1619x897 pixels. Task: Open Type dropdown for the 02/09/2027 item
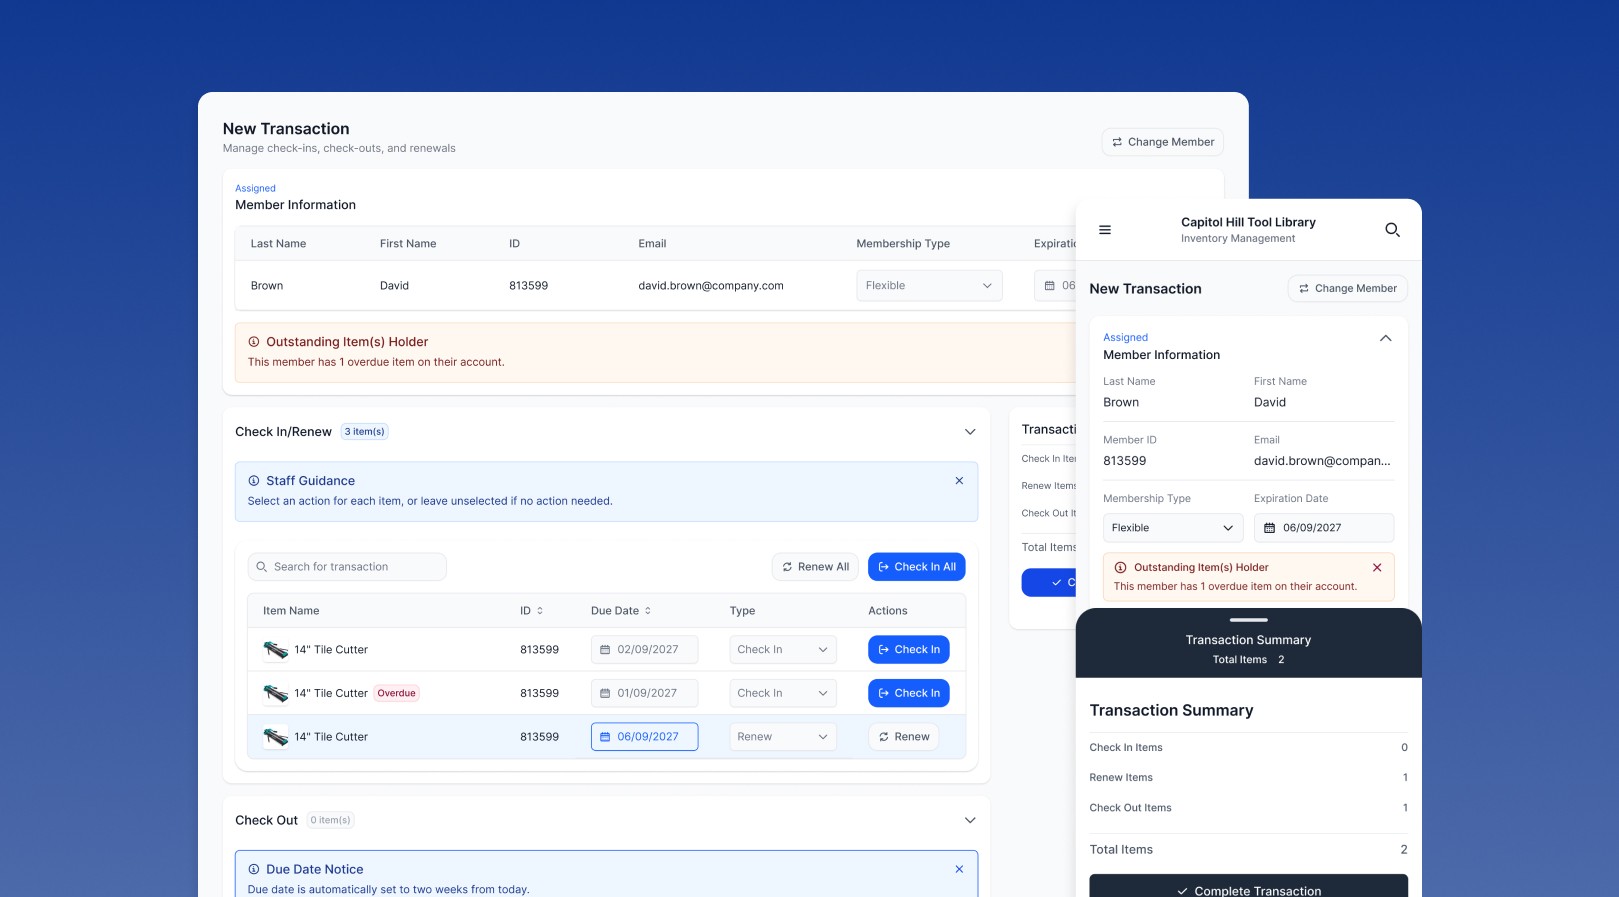(783, 650)
